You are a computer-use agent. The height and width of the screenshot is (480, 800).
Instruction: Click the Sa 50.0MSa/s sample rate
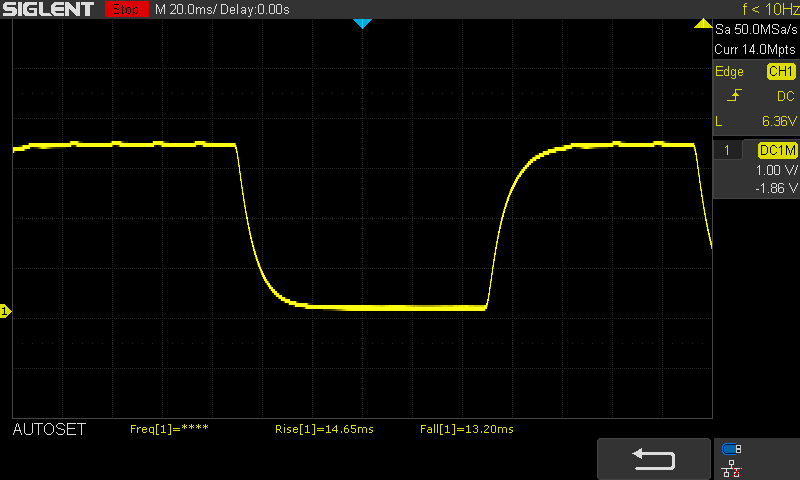[756, 30]
